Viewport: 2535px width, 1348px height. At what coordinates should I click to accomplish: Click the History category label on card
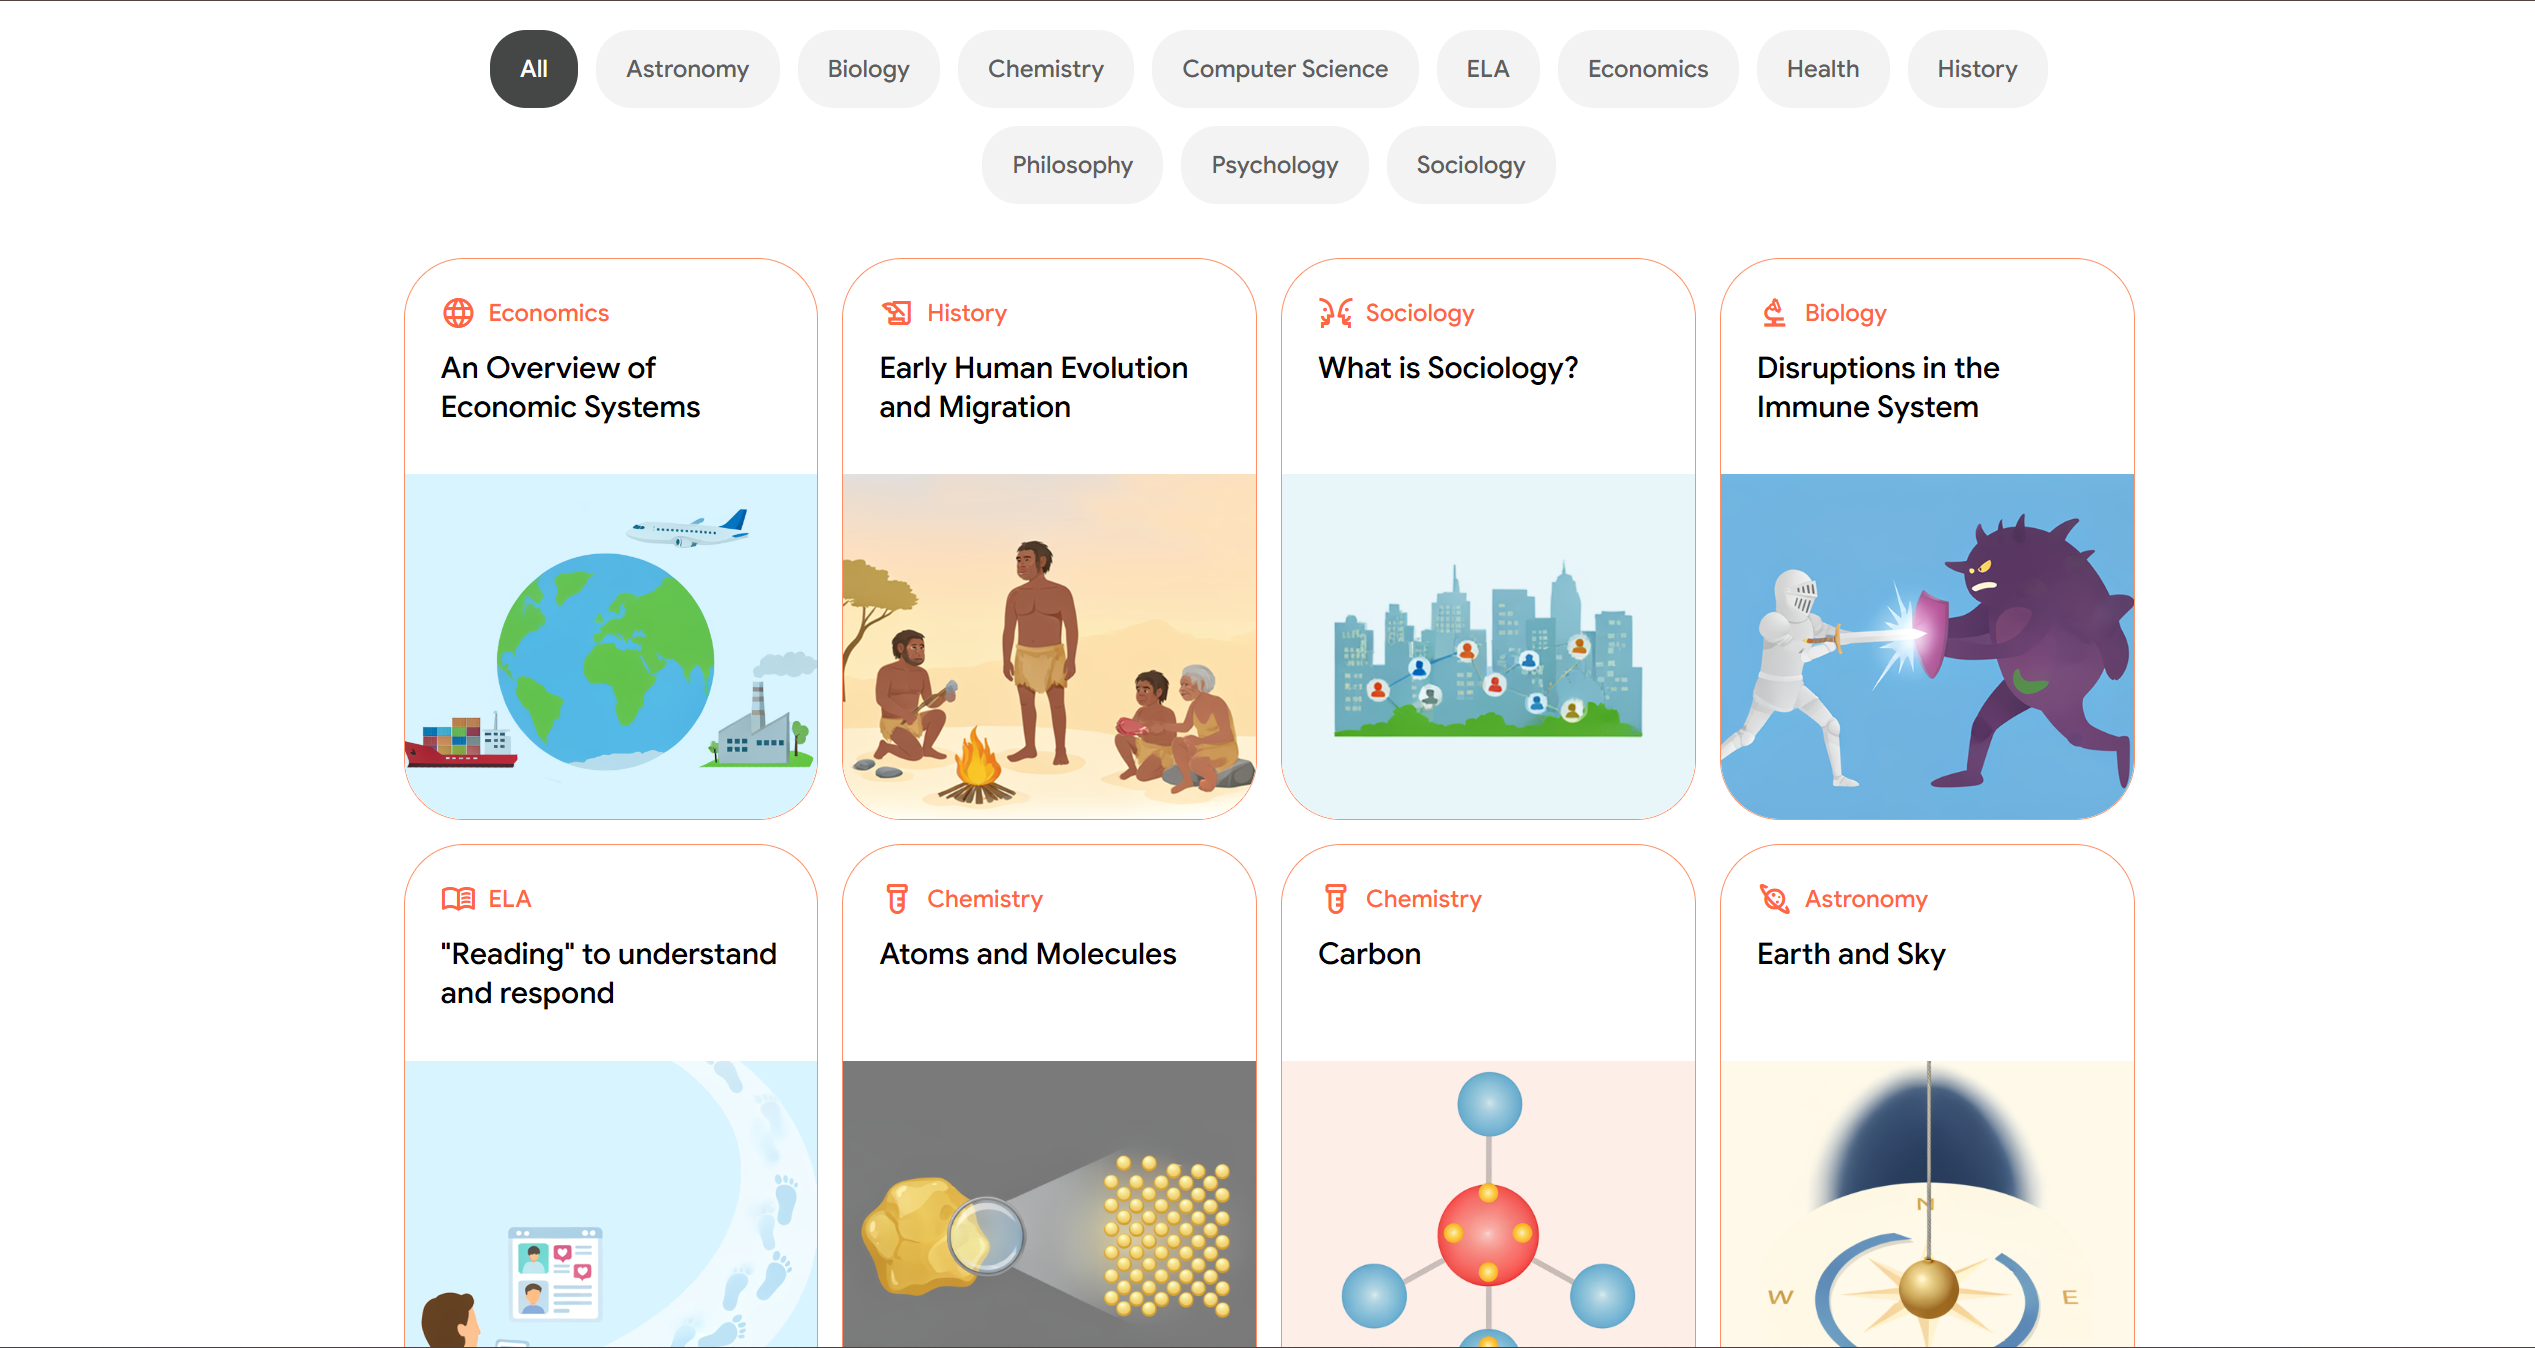966,313
